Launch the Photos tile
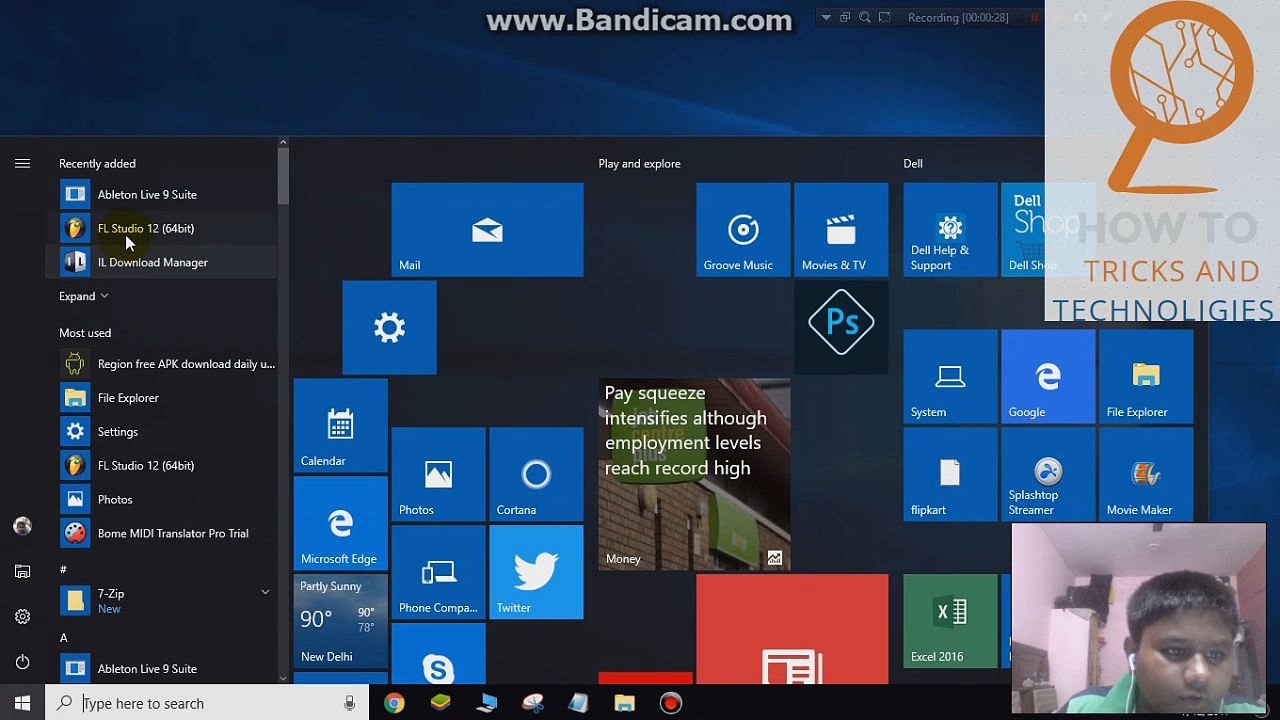The width and height of the screenshot is (1280, 720). pyautogui.click(x=438, y=474)
